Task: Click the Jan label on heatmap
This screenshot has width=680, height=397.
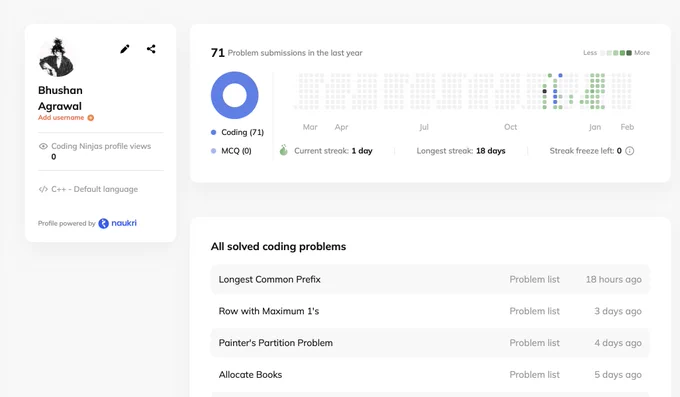Action: 595,127
